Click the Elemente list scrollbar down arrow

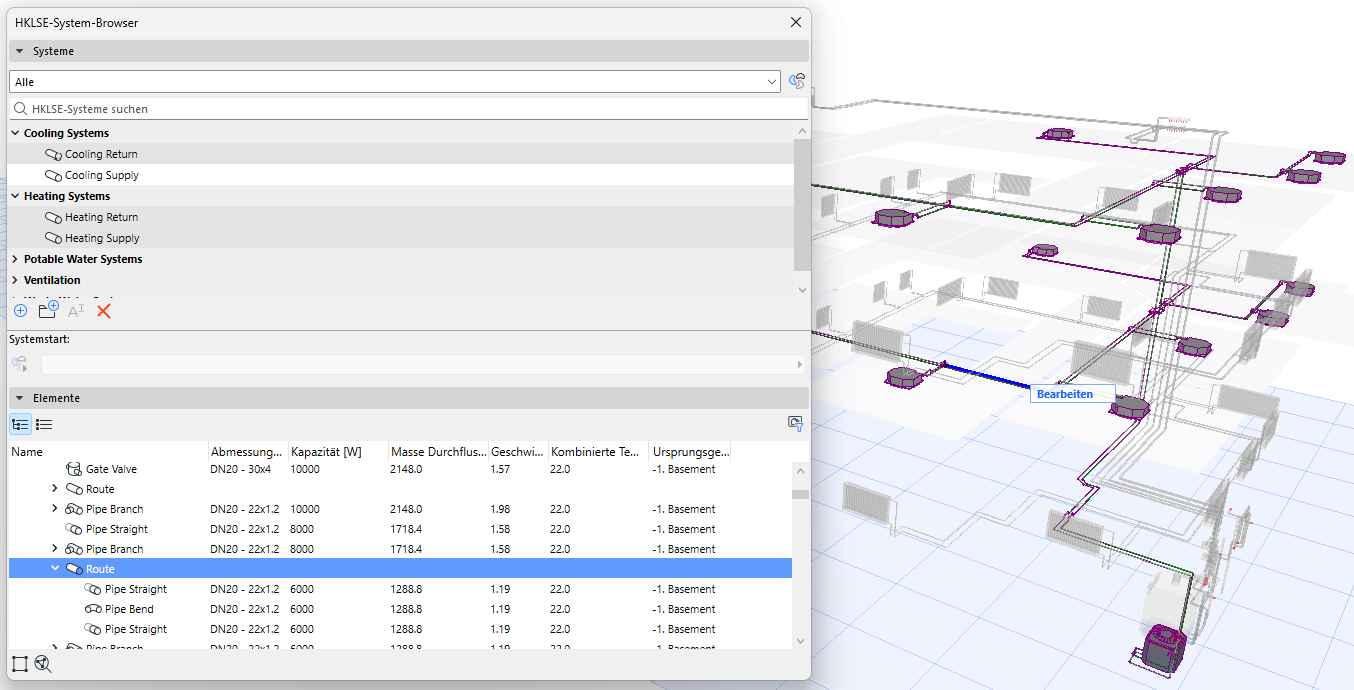[x=800, y=640]
